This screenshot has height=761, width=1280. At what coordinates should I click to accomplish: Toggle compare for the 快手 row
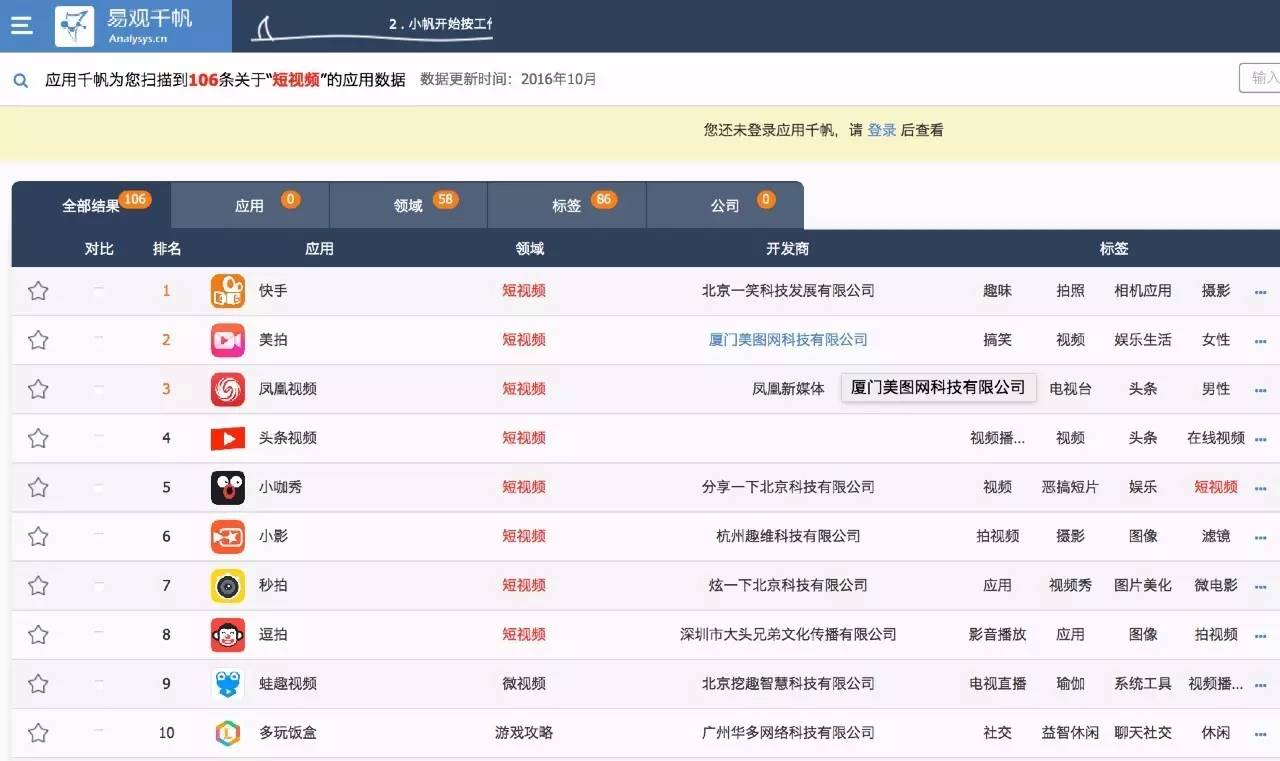[x=99, y=289]
